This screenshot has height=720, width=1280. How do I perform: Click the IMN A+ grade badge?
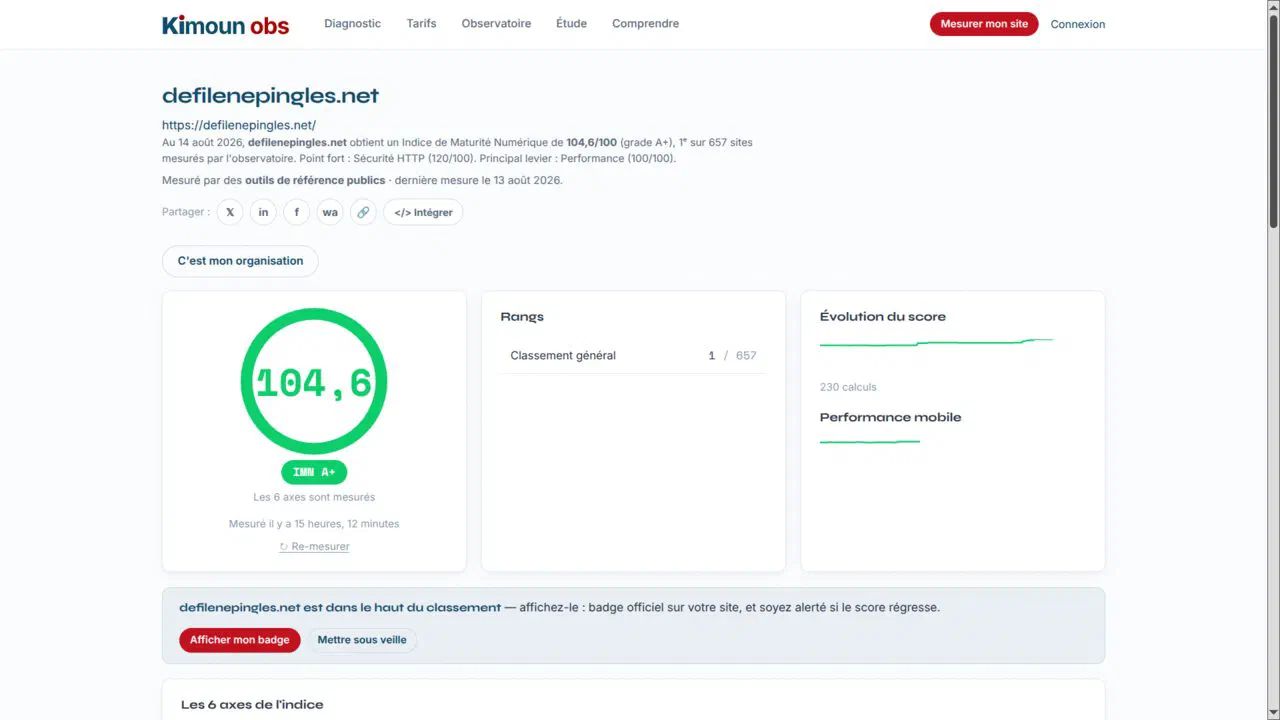pyautogui.click(x=314, y=472)
